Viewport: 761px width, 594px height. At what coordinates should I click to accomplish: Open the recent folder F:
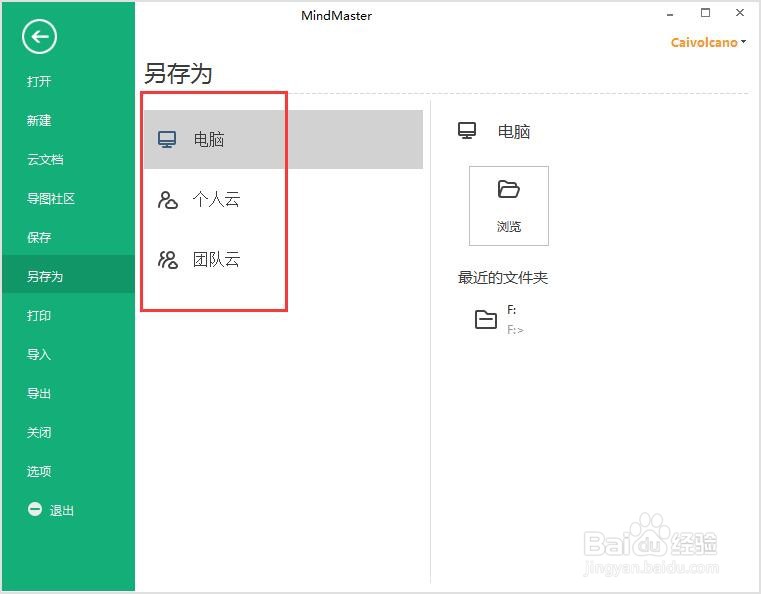[x=512, y=310]
